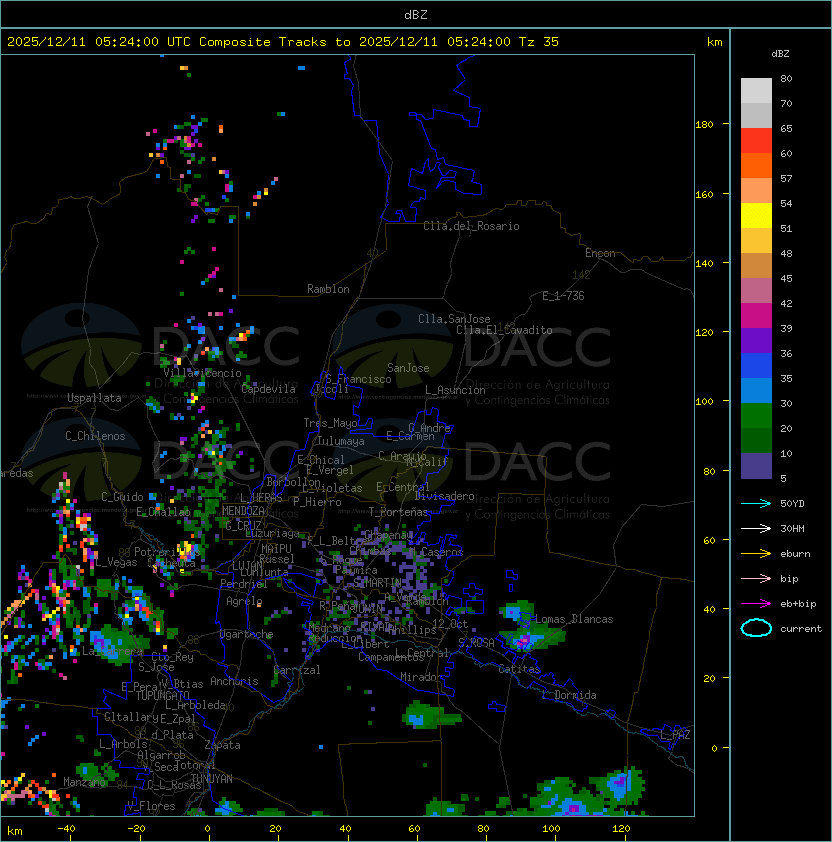Pick the magenta 39-42 dBZ legend swatch

(756, 316)
